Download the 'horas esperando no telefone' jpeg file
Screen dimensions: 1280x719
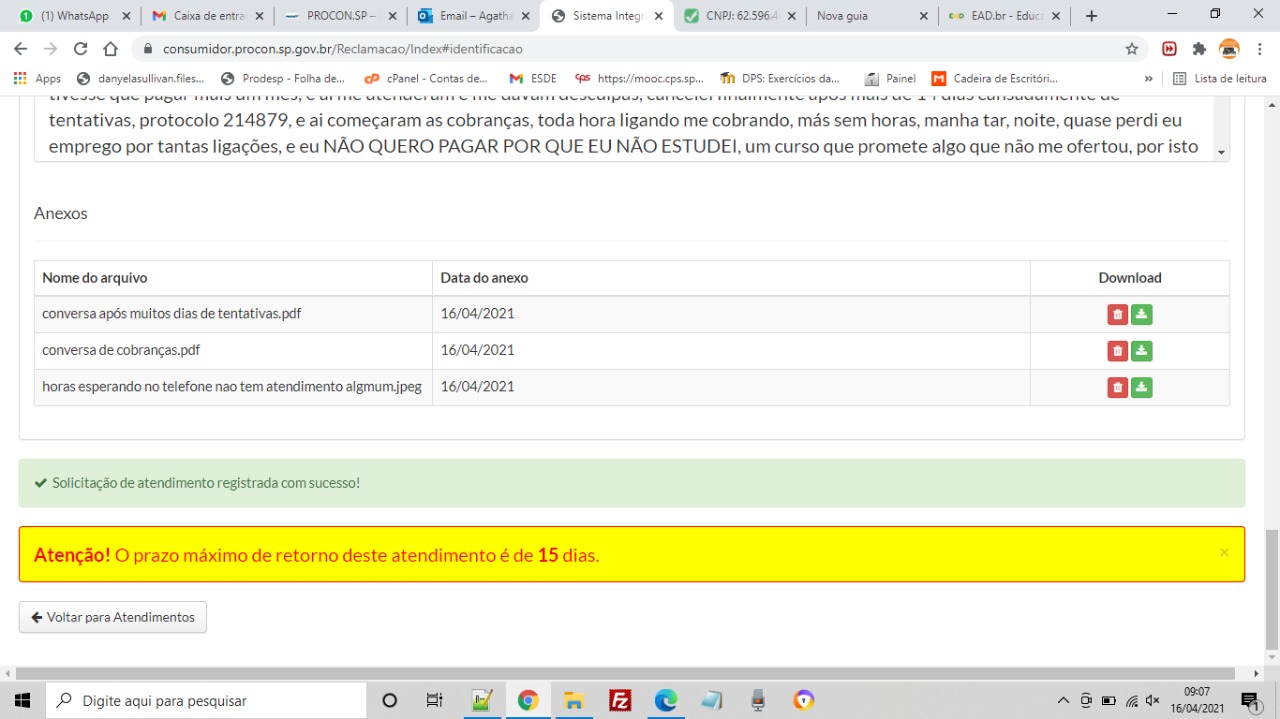1141,387
